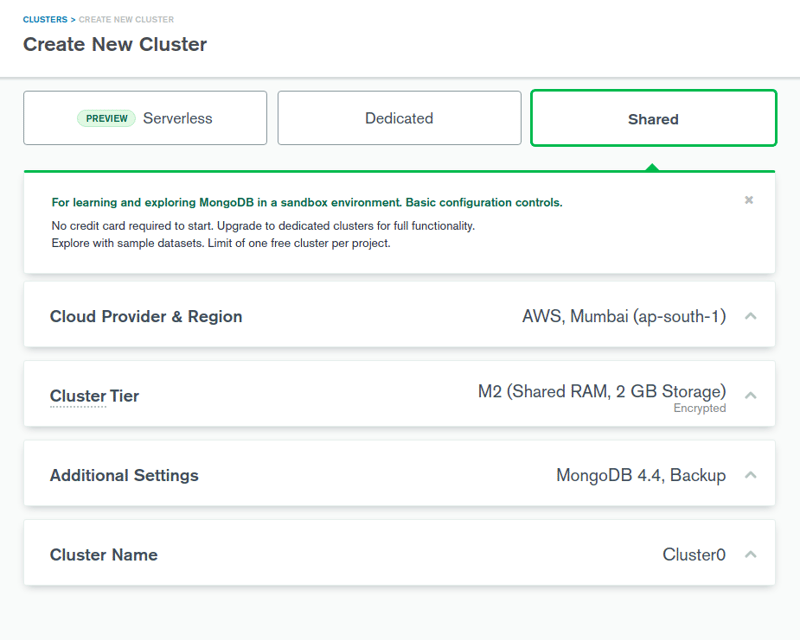Select the Shared cluster type tab
800x640 pixels.
pyautogui.click(x=654, y=118)
